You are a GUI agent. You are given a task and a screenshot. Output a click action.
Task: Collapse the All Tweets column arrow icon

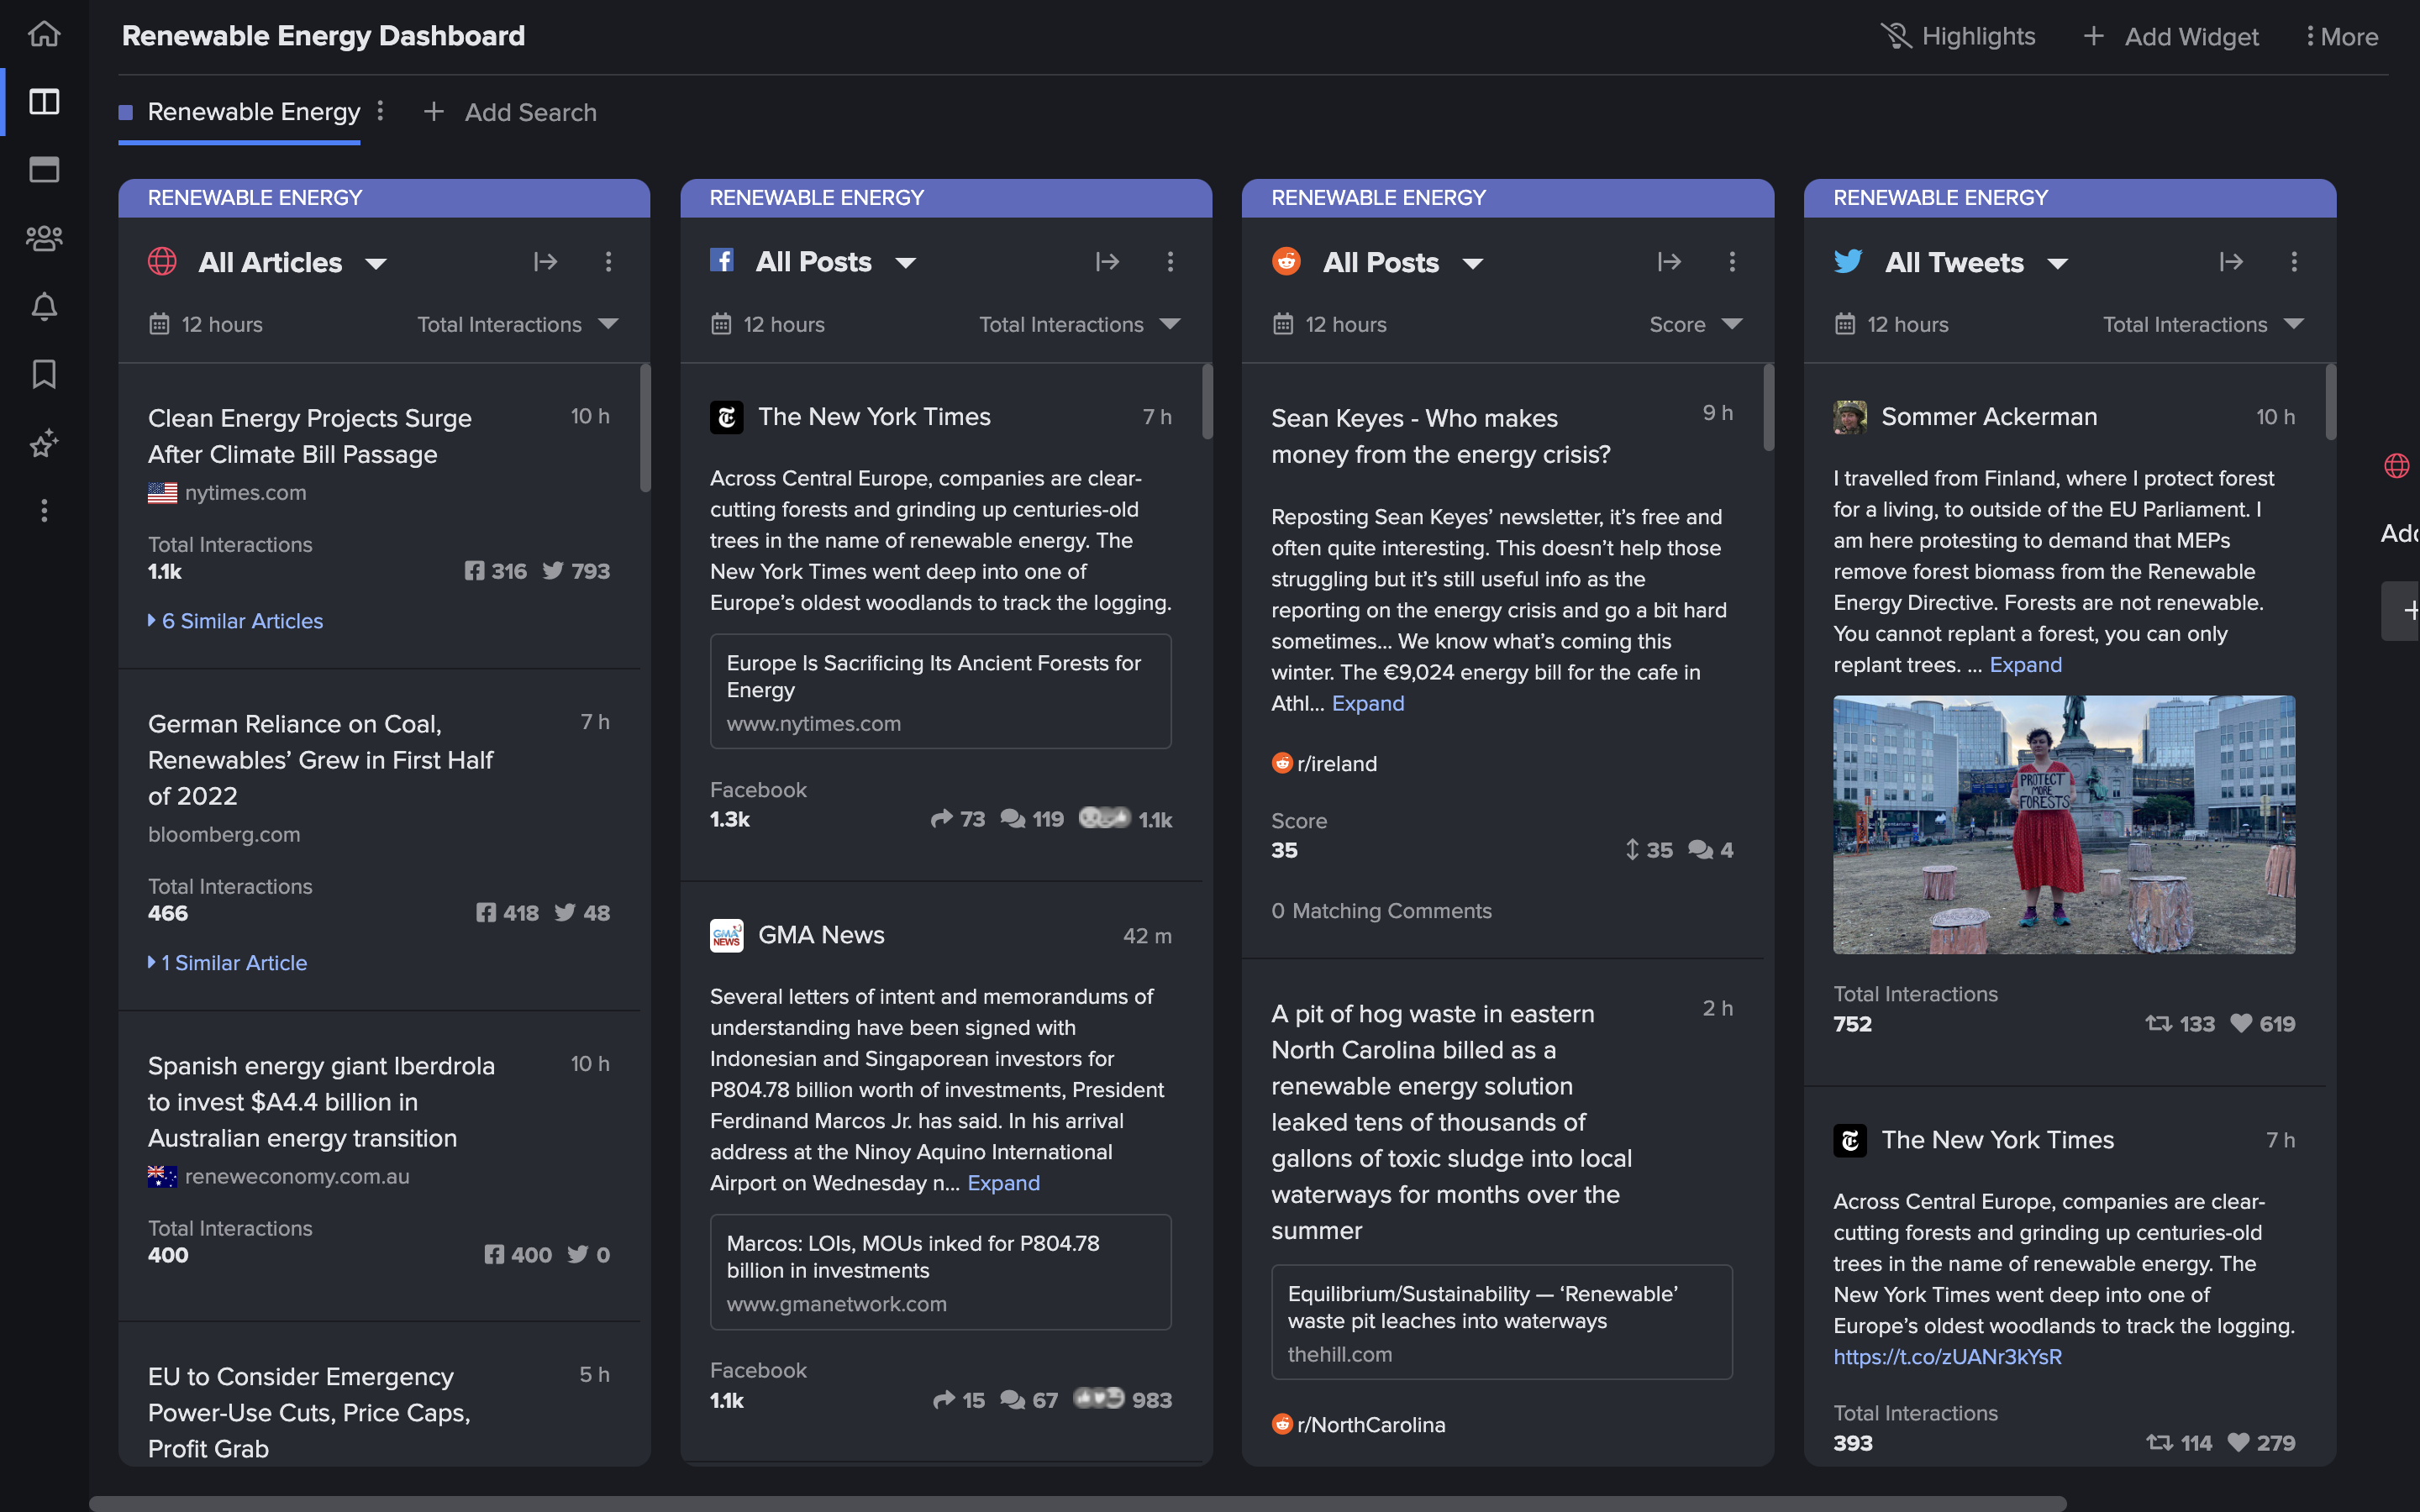(x=2231, y=262)
